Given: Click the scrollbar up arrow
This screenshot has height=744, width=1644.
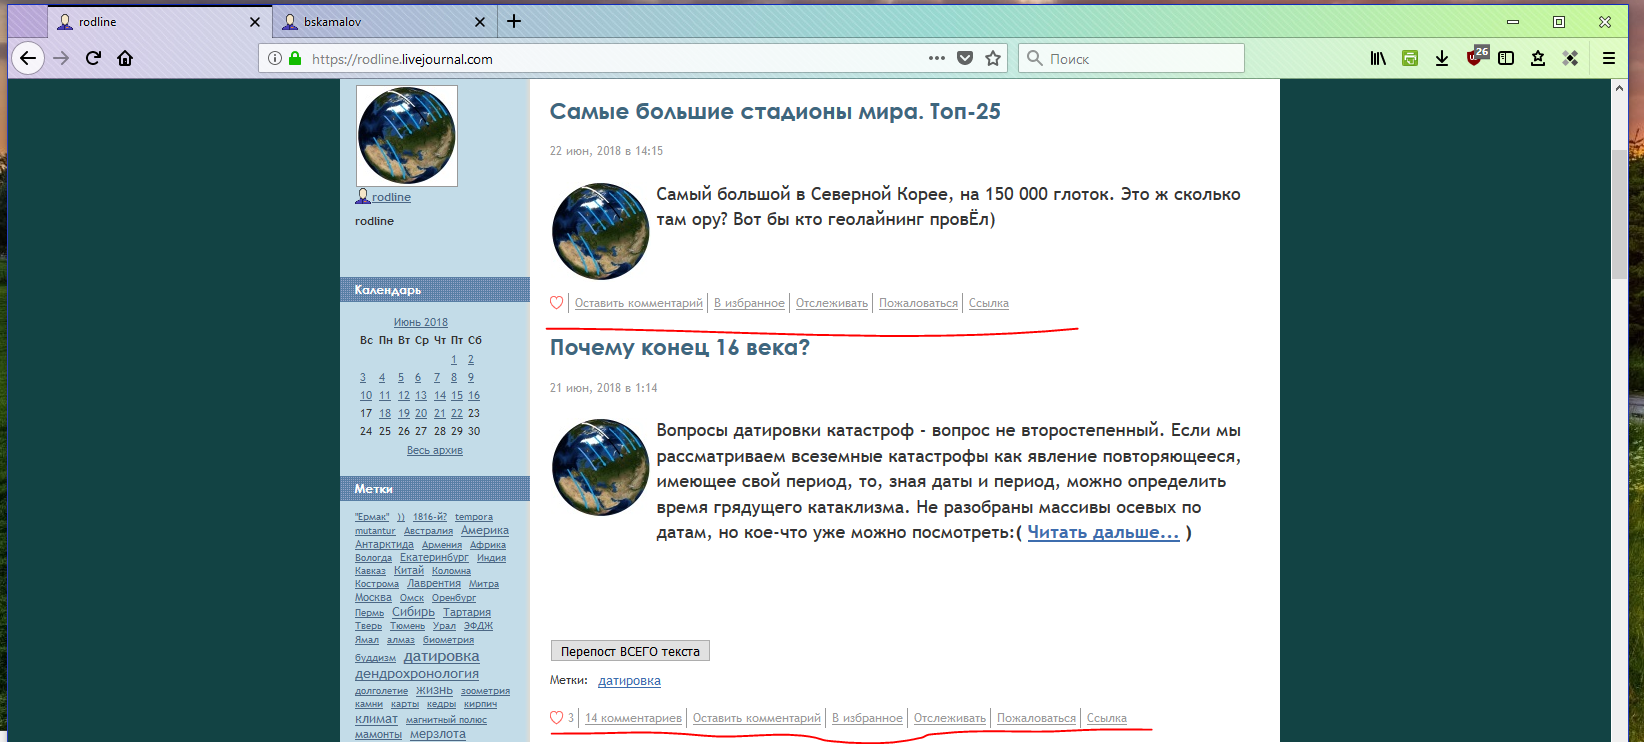Looking at the screenshot, I should click(1619, 88).
